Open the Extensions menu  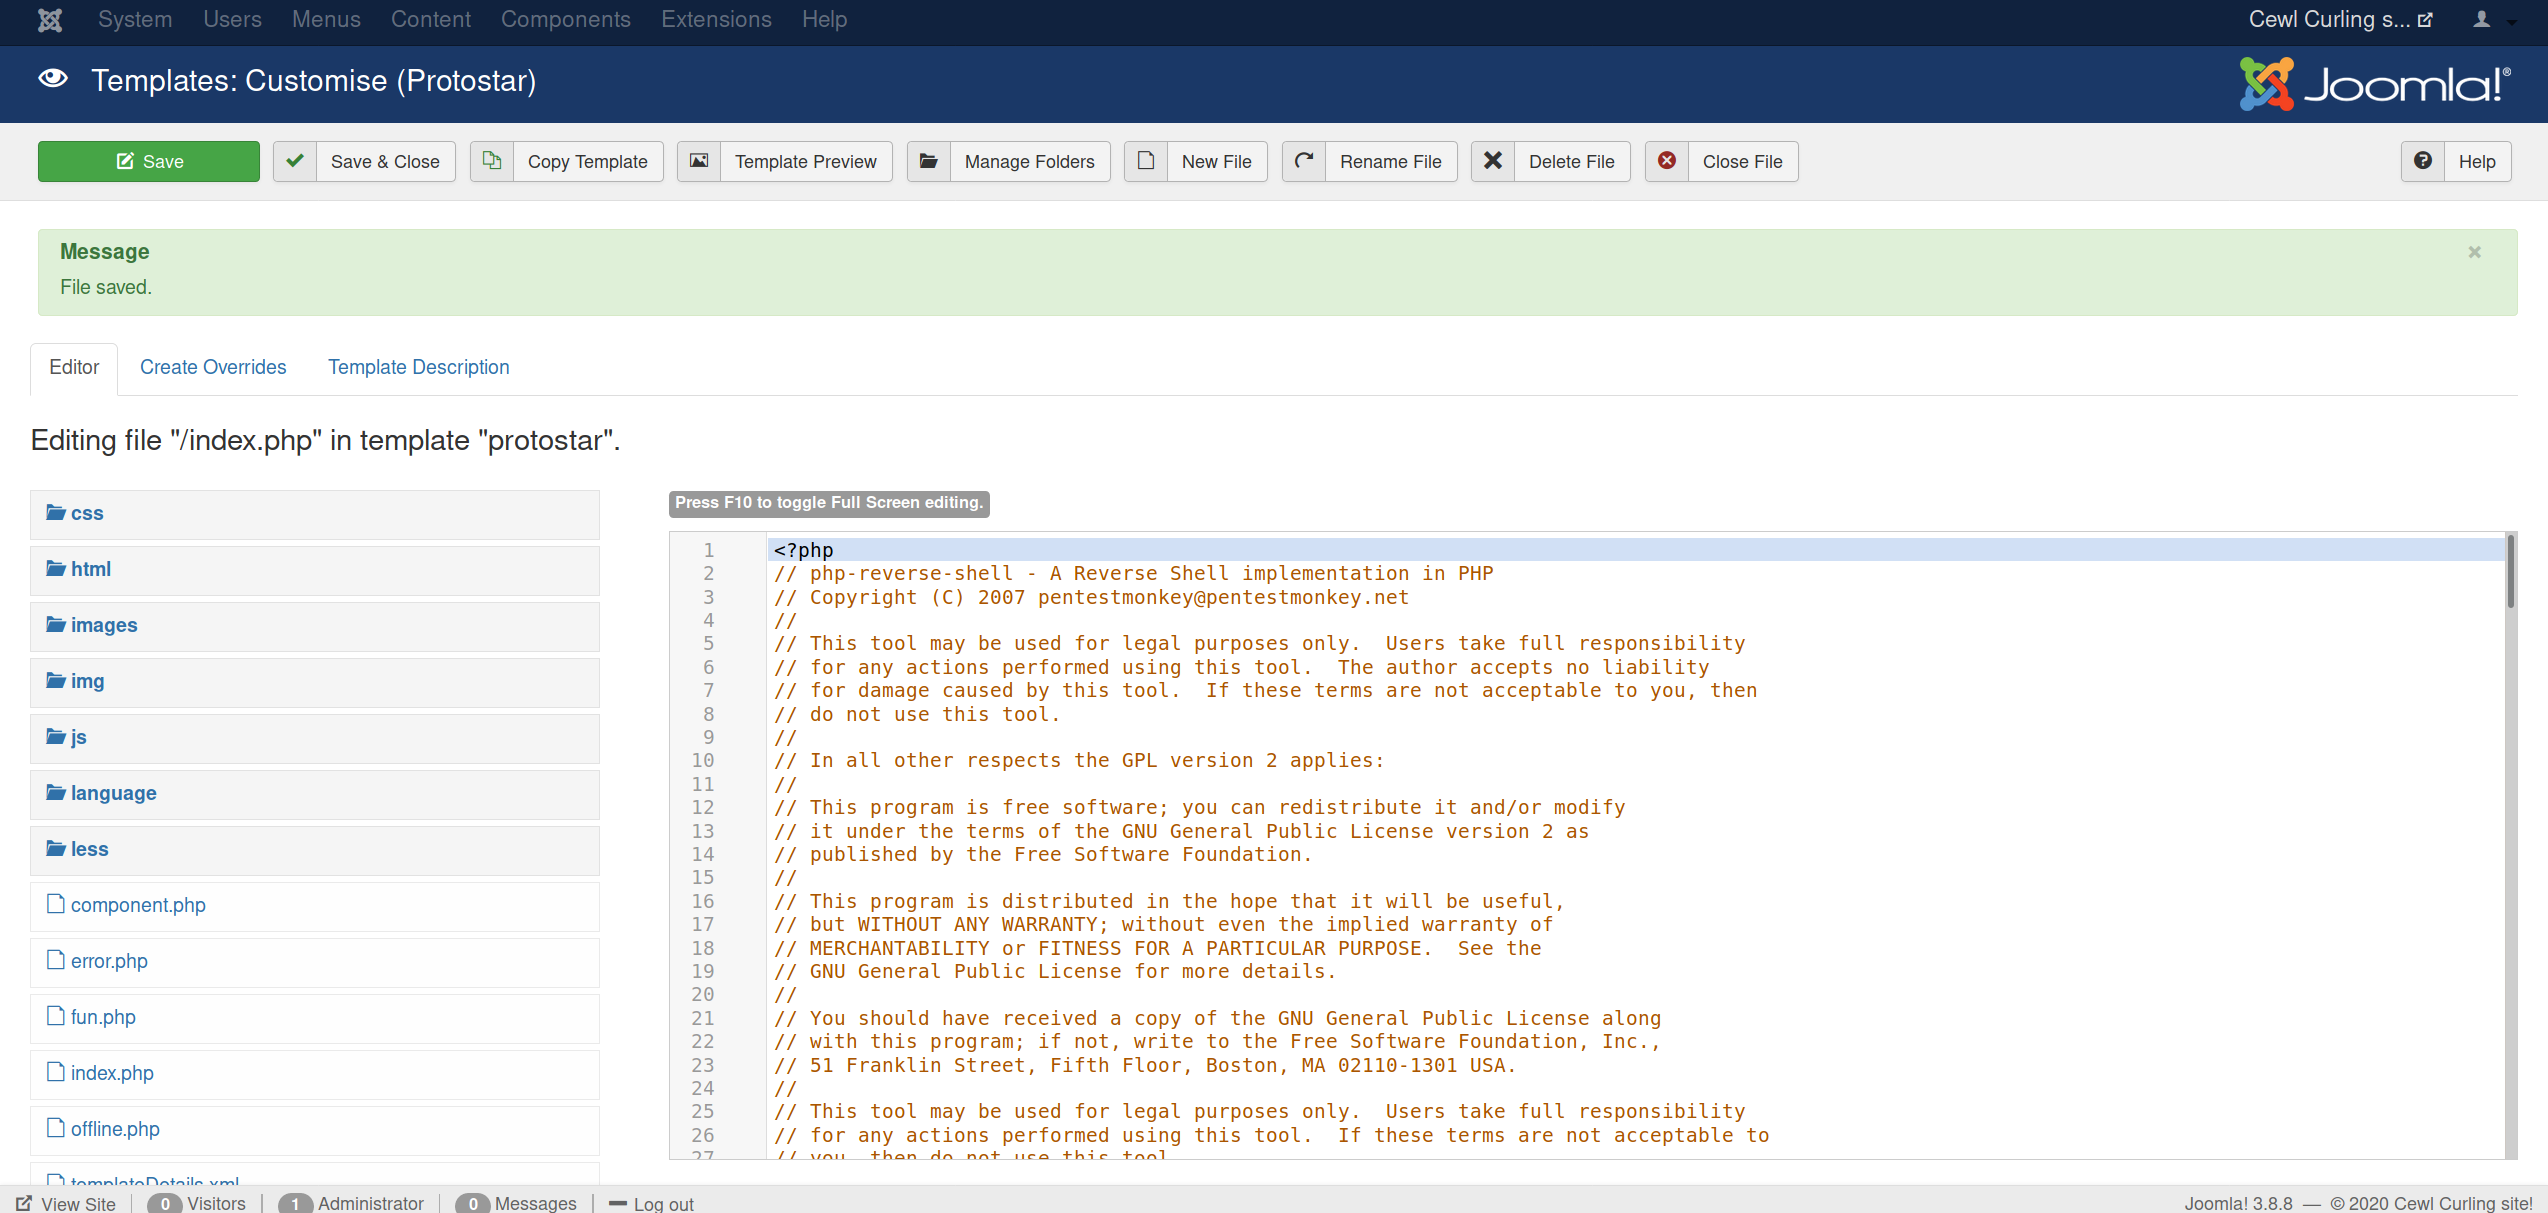pyautogui.click(x=716, y=20)
